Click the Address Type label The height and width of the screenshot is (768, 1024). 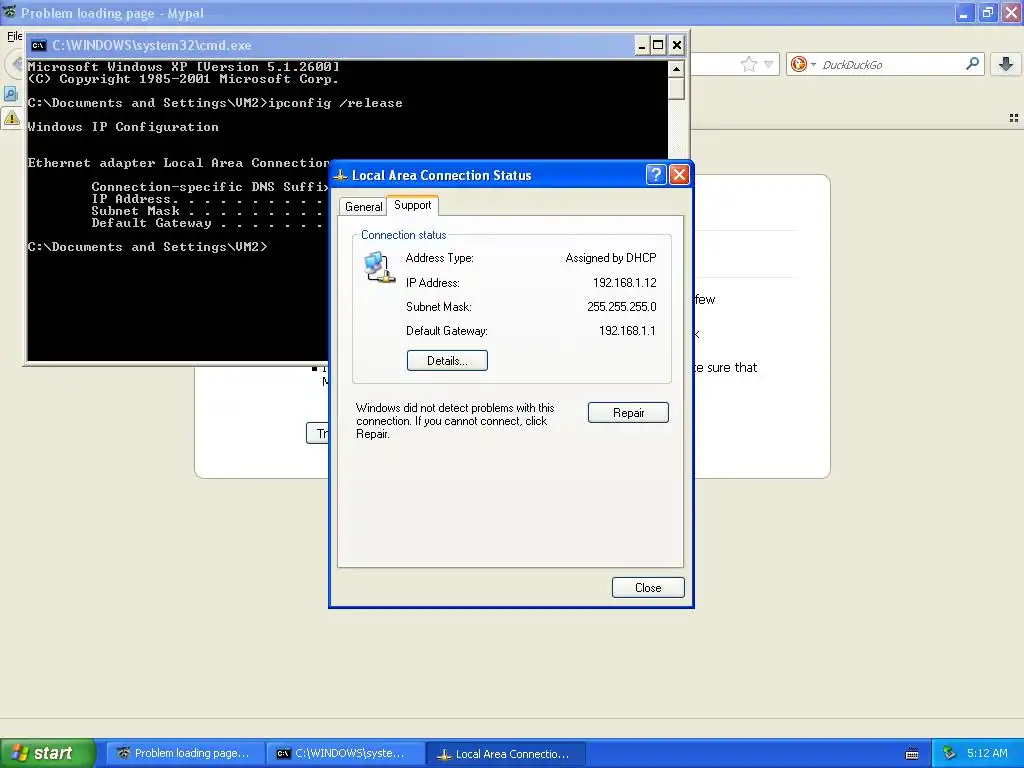pos(440,258)
